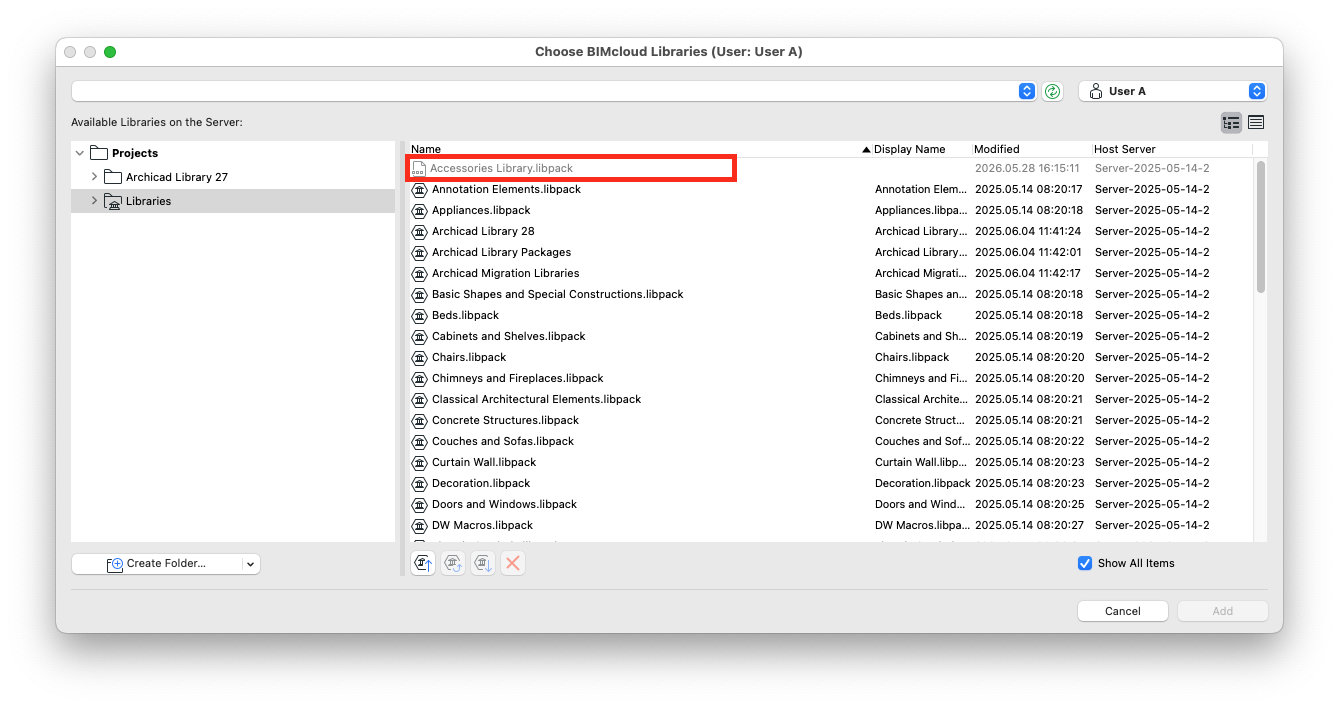The image size is (1339, 707).
Task: Click the DW Macros.libpack library icon
Action: [x=420, y=526]
